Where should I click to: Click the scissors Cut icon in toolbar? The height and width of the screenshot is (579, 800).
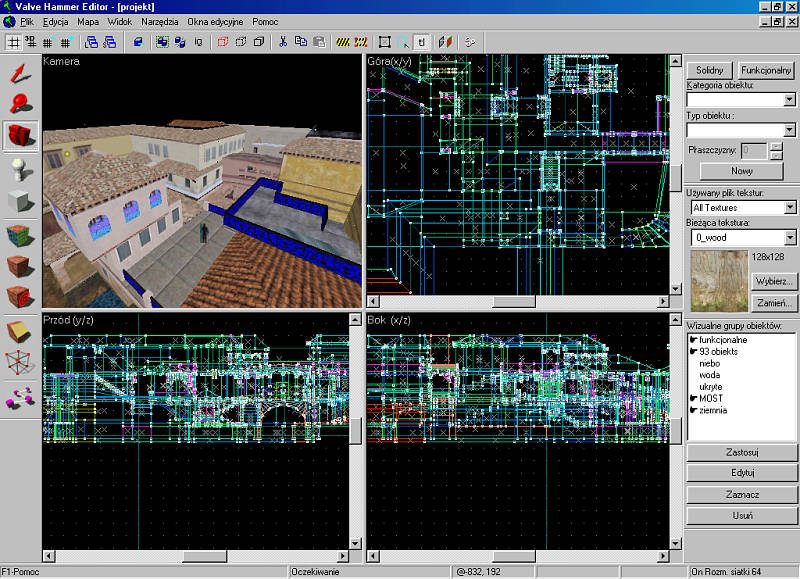pos(283,42)
